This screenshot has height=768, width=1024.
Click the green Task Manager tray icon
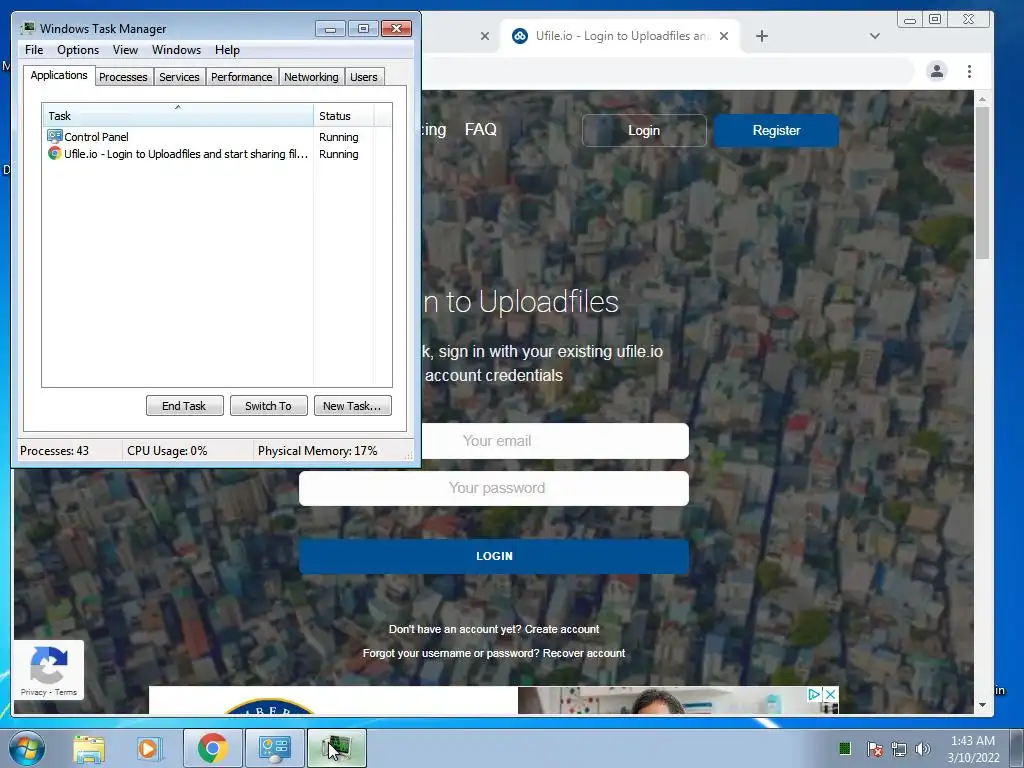click(844, 748)
